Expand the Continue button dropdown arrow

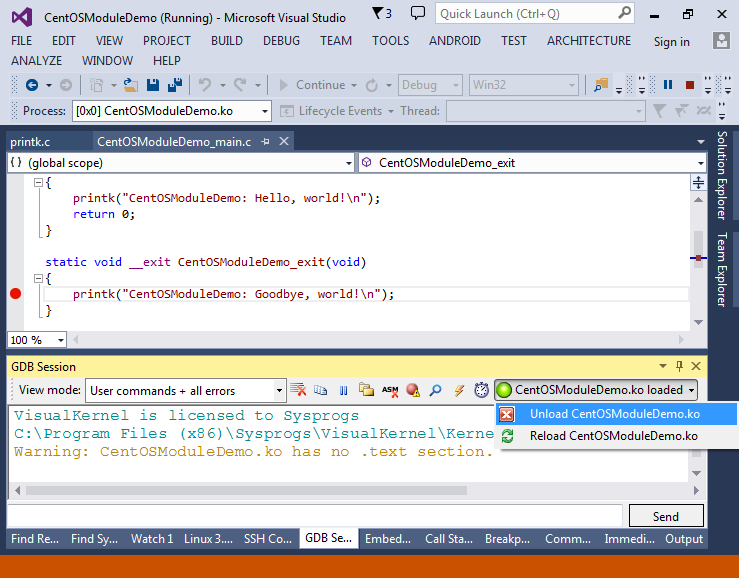point(354,85)
